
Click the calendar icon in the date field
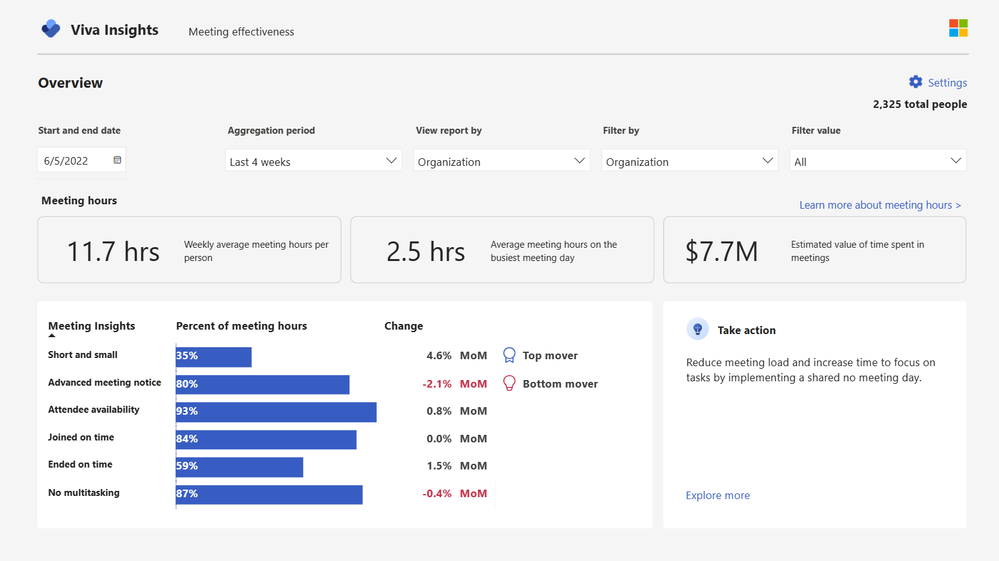pyautogui.click(x=117, y=160)
